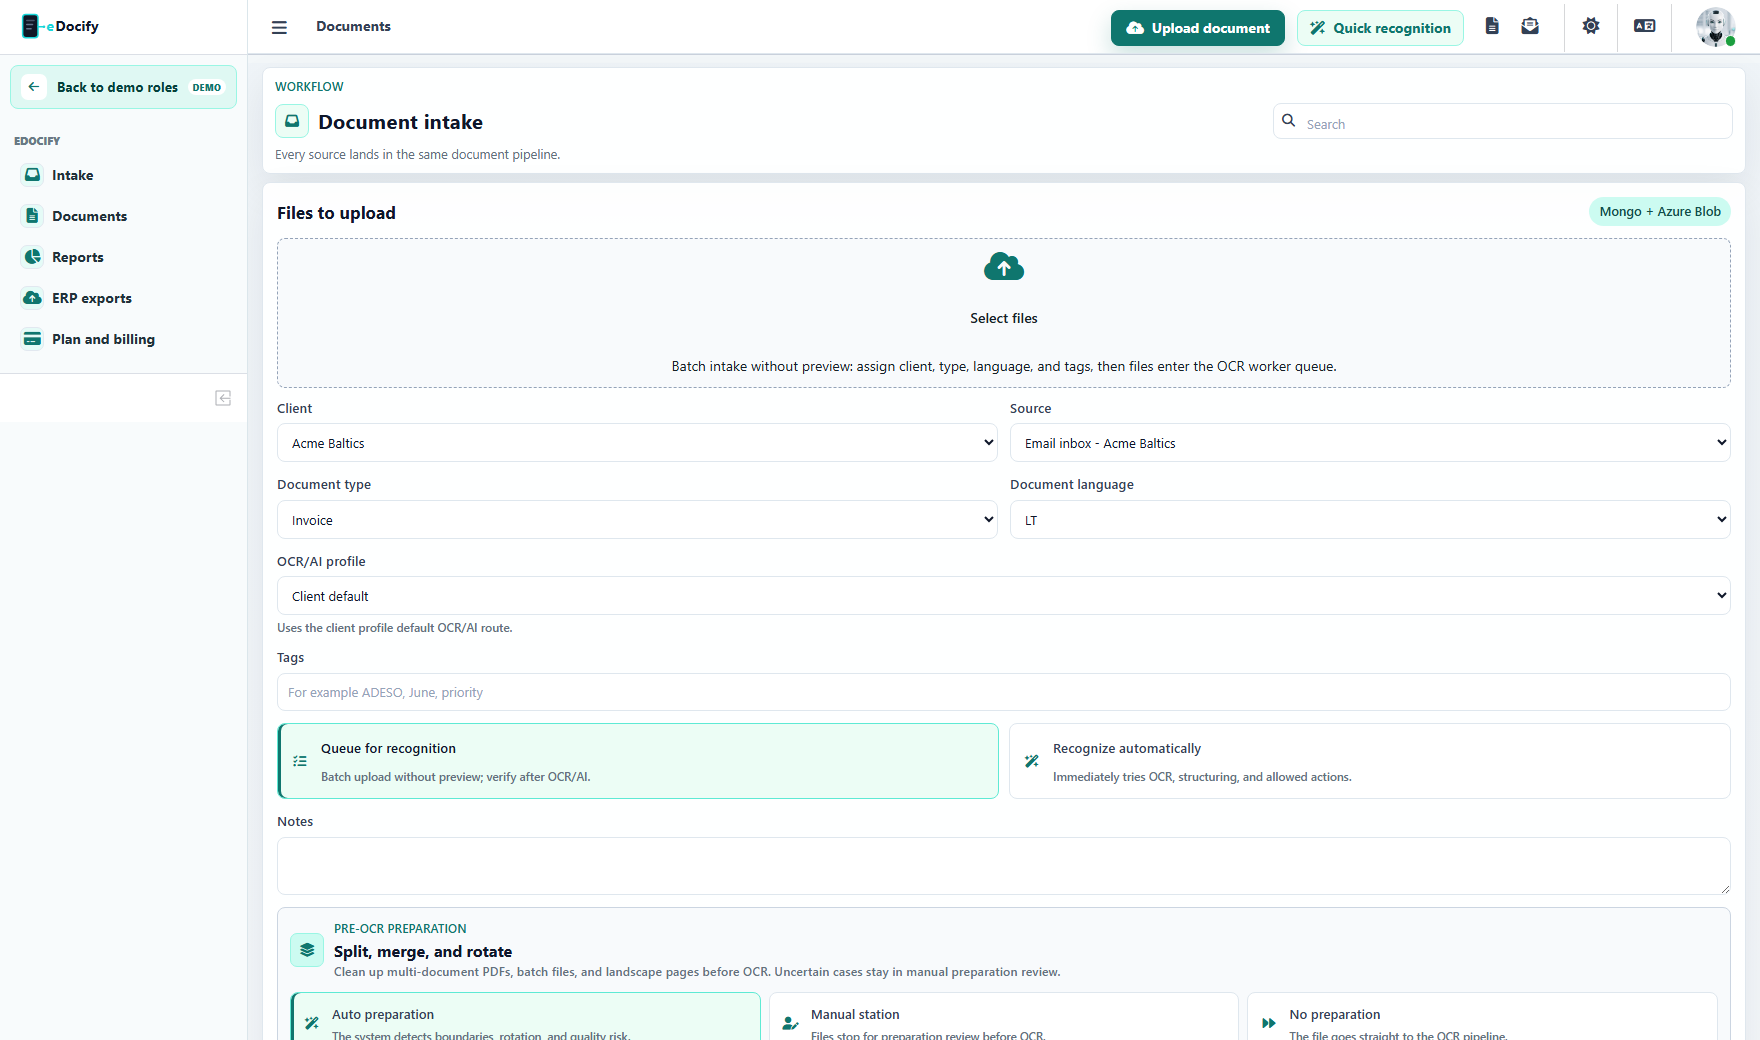
Task: Click Back to demo roles
Action: click(x=123, y=87)
